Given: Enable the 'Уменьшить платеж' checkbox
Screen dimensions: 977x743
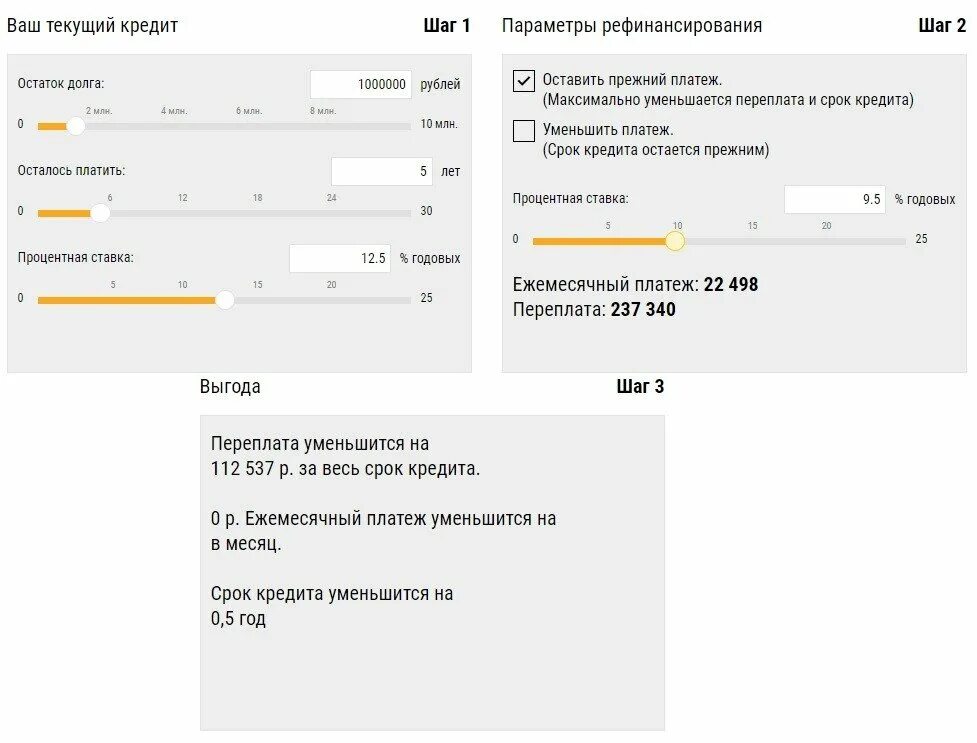Looking at the screenshot, I should pos(524,131).
